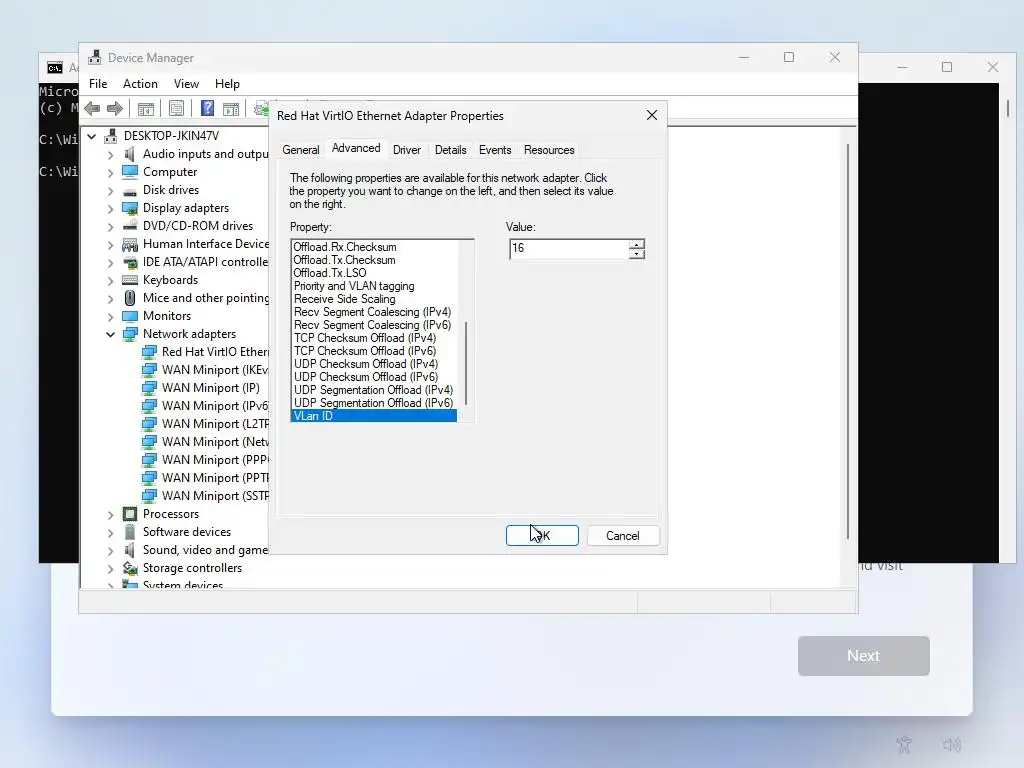Select the DESKTOP-JKIN47V computer icon
This screenshot has height=768, width=1024.
(x=111, y=136)
